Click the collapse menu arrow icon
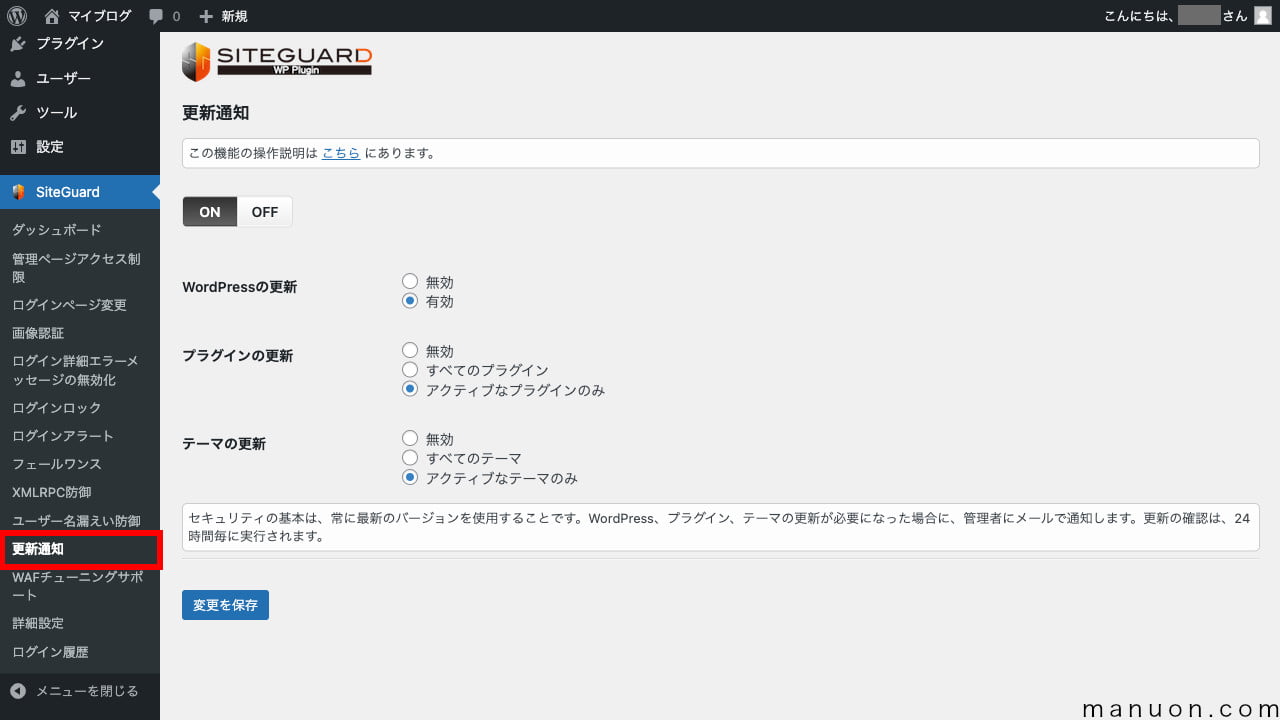 coord(18,691)
